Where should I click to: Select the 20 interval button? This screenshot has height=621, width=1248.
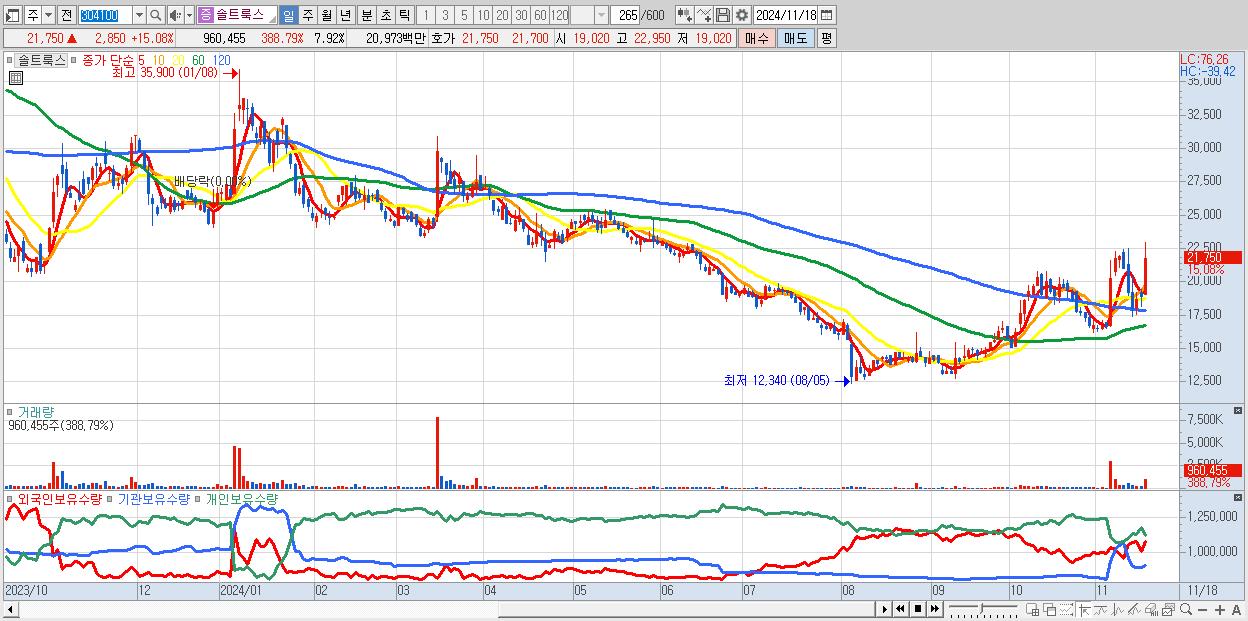pyautogui.click(x=502, y=15)
